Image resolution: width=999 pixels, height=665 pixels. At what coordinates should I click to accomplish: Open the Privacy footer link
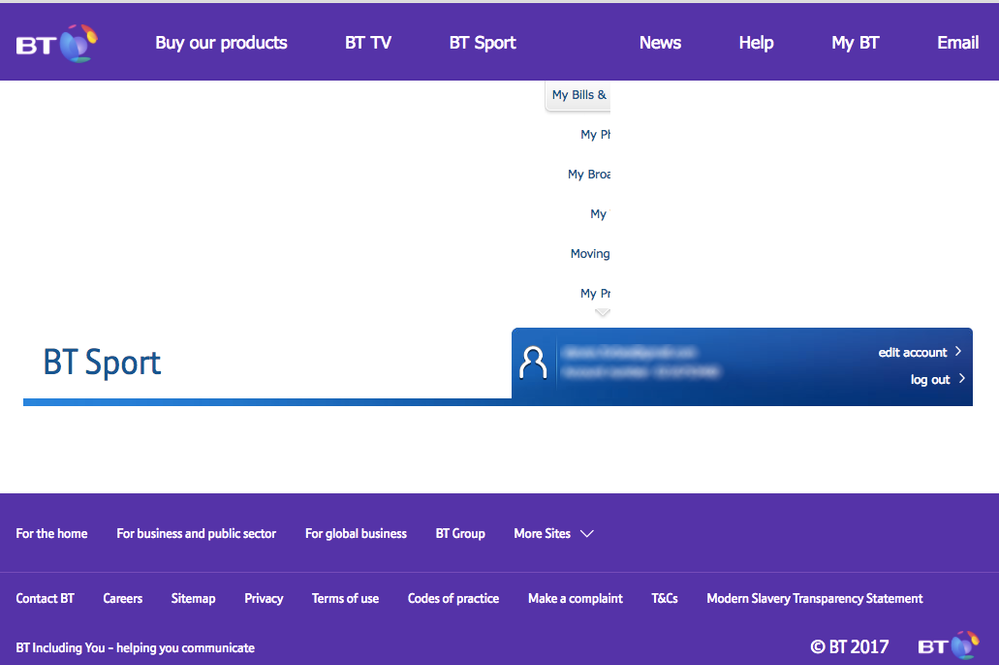point(264,599)
